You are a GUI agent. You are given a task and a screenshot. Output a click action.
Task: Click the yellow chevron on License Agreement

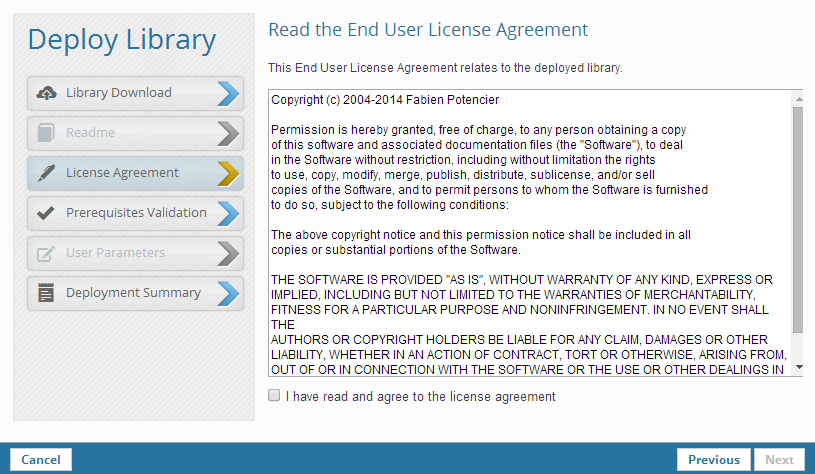coord(228,173)
